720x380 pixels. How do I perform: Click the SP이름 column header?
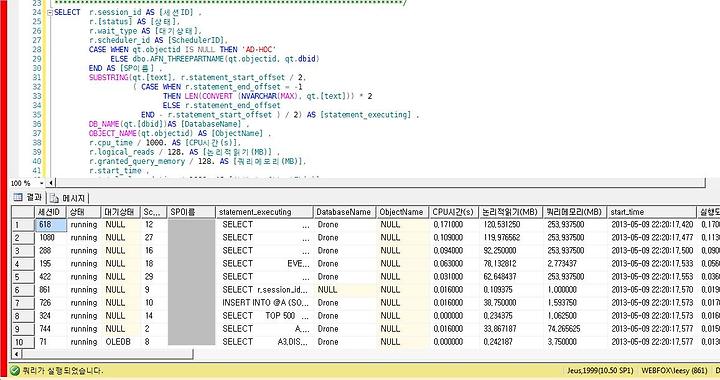pyautogui.click(x=191, y=212)
